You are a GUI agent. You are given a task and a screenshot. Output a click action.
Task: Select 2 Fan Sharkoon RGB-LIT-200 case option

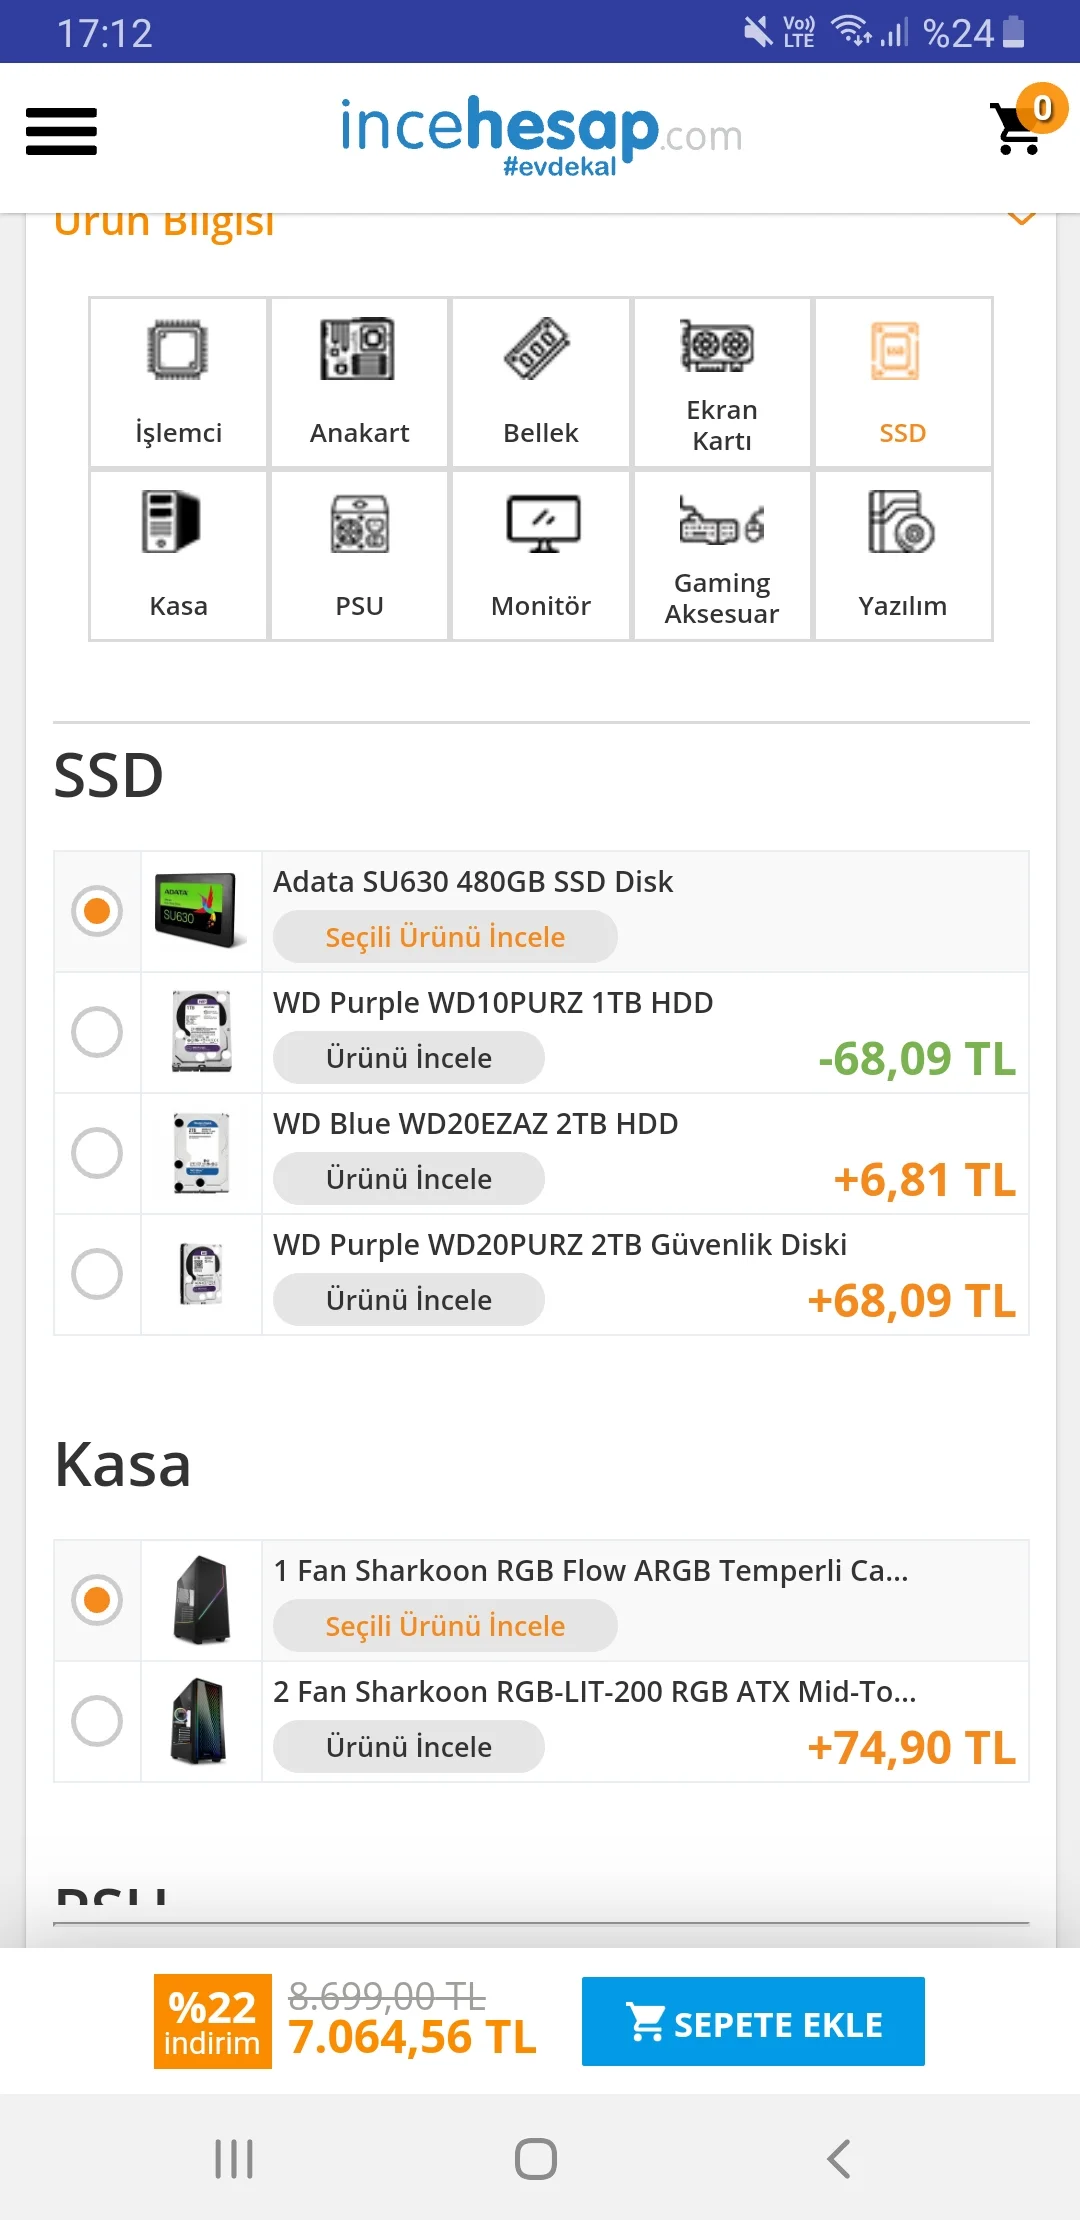tap(97, 1721)
